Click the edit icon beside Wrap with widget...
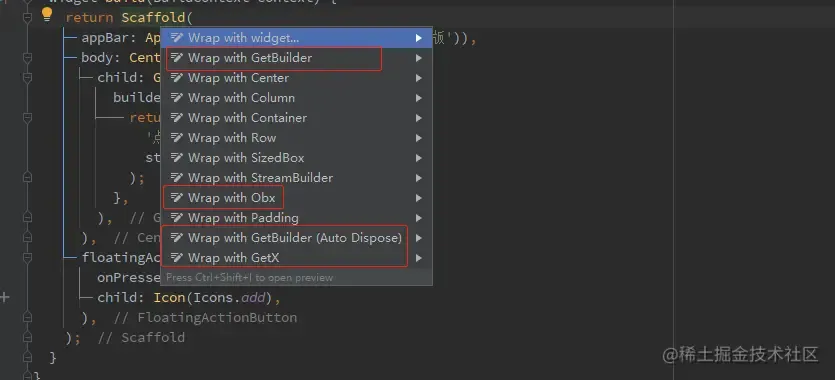Viewport: 835px width, 380px height. click(x=177, y=38)
